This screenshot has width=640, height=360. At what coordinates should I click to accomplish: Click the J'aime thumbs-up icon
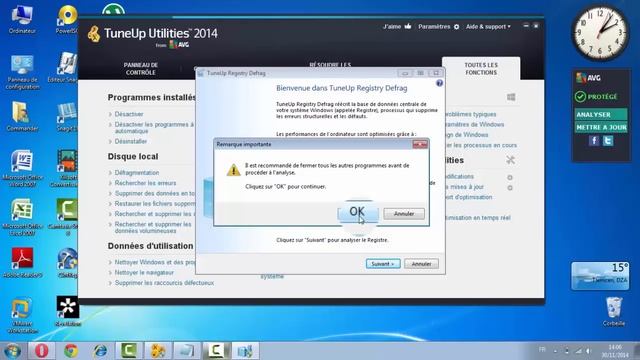408,26
